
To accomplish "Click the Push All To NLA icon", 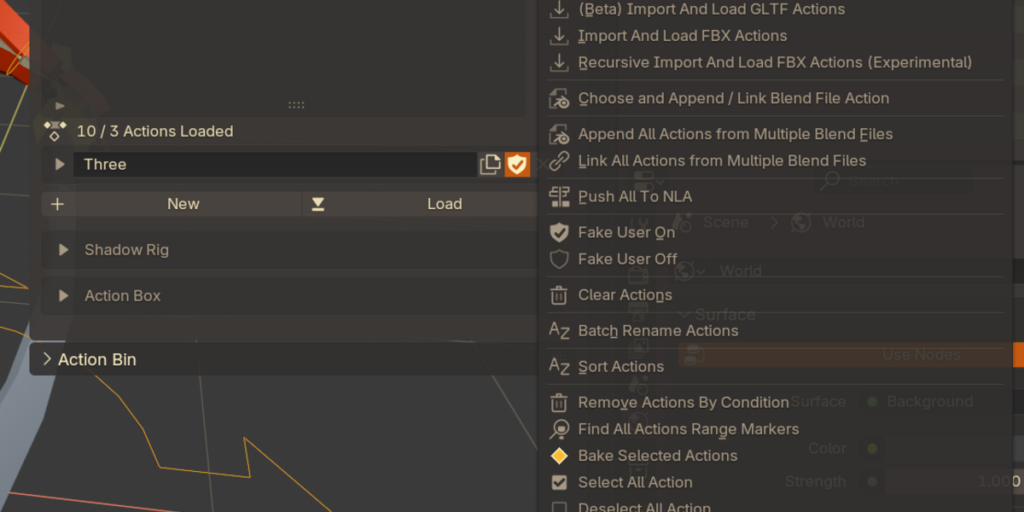I will point(560,197).
